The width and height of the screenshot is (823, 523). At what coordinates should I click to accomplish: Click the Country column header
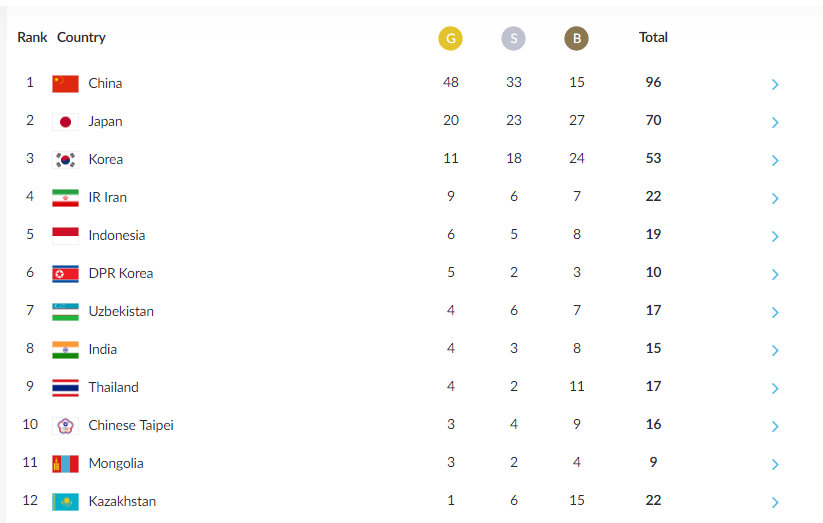81,37
